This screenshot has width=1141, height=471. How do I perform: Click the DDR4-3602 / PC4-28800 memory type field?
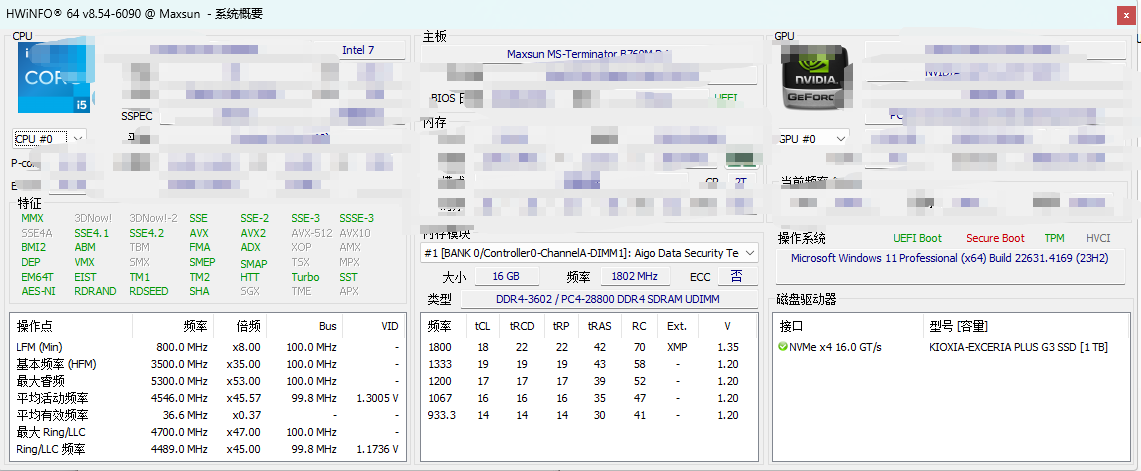[609, 299]
